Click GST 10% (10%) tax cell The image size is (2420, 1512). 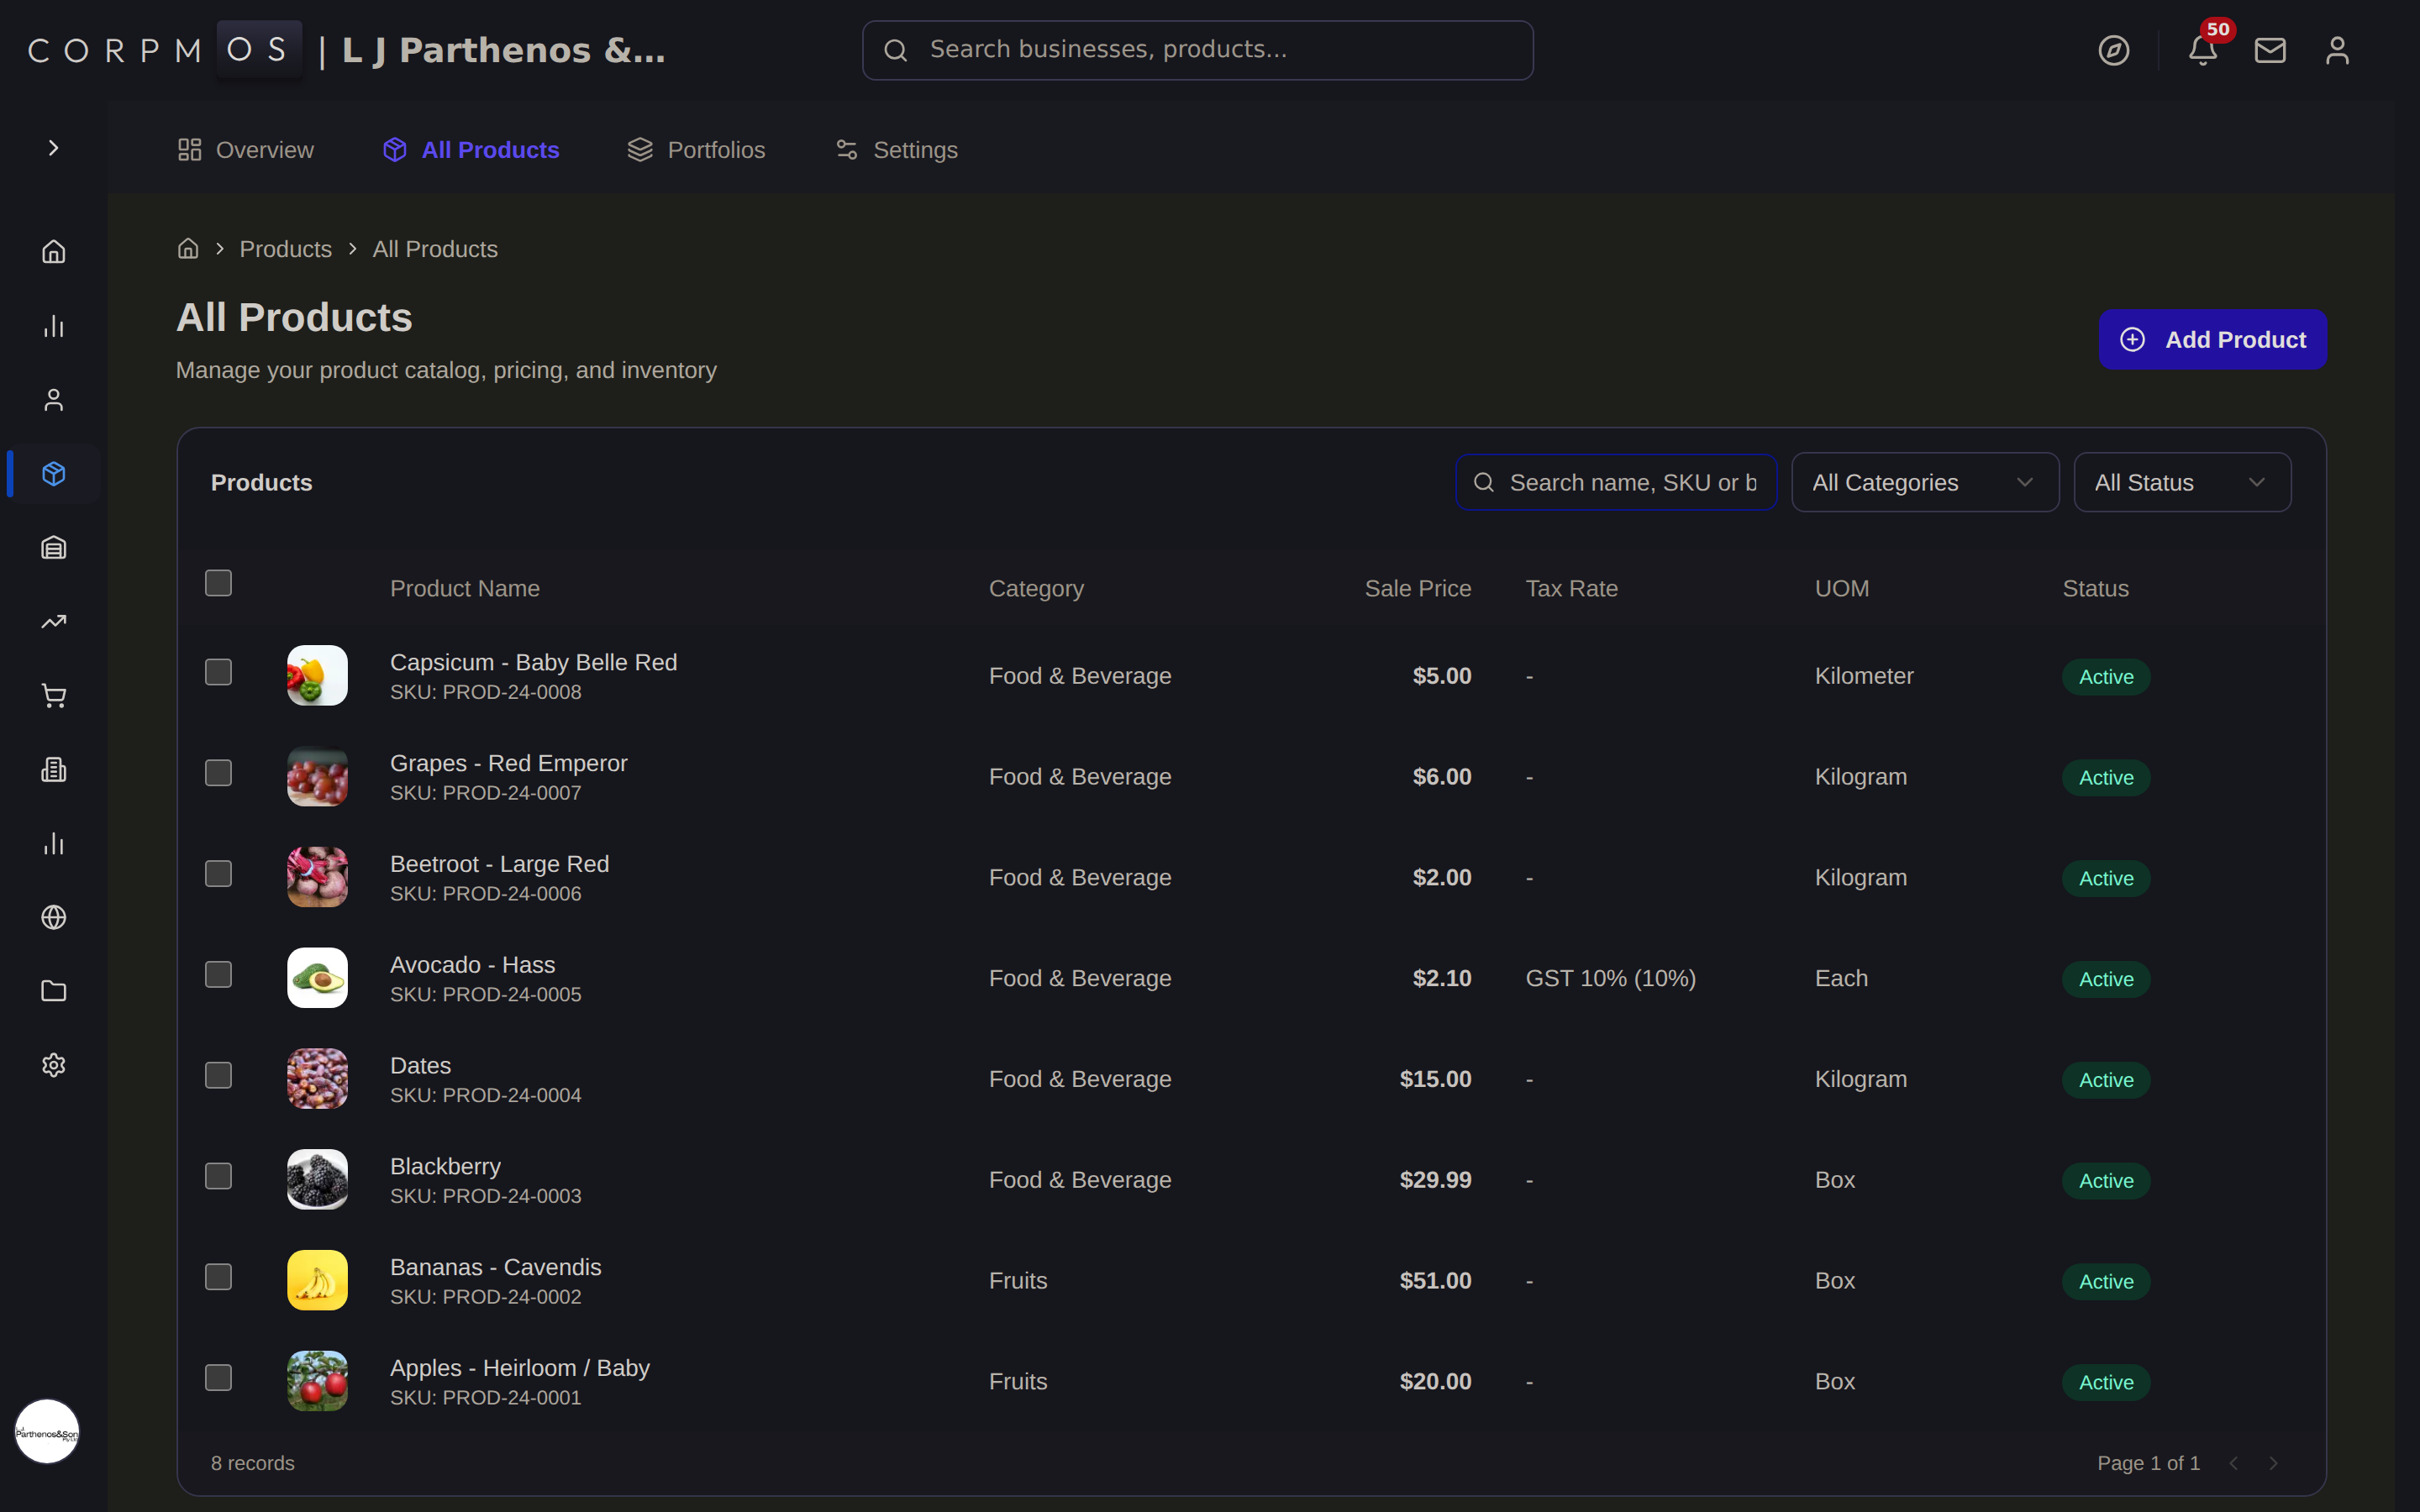[1610, 979]
